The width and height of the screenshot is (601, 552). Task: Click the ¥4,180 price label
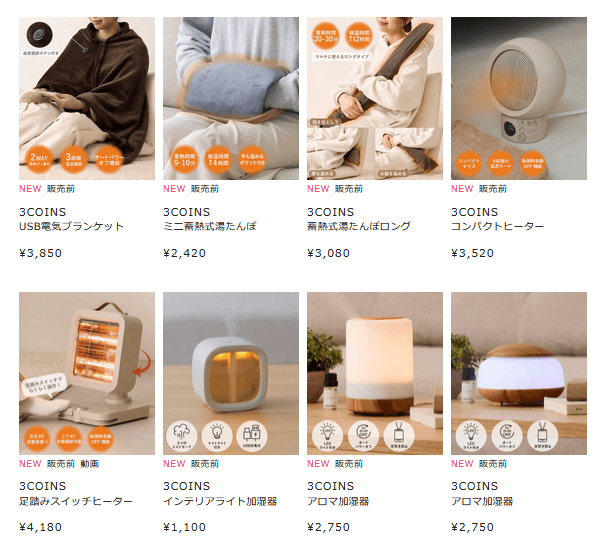(40, 527)
